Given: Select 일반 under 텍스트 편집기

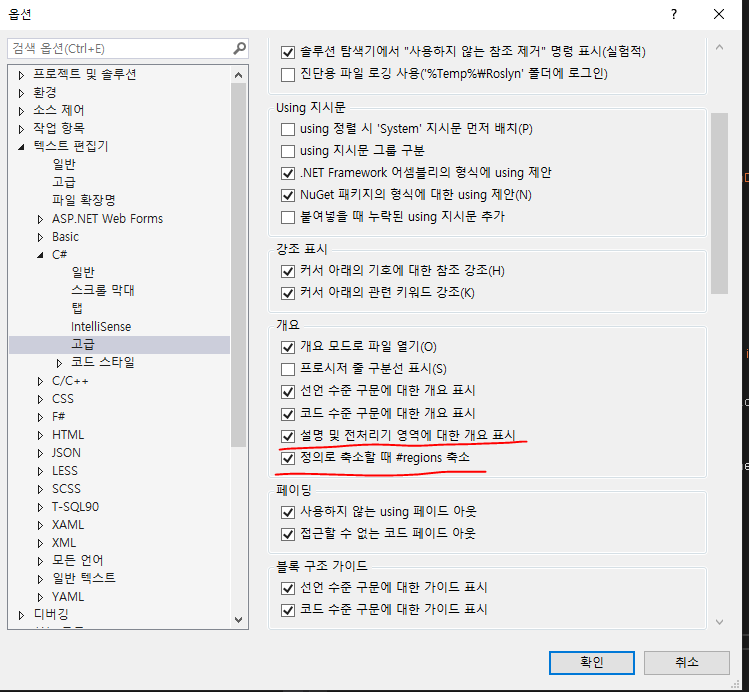Looking at the screenshot, I should [x=64, y=164].
